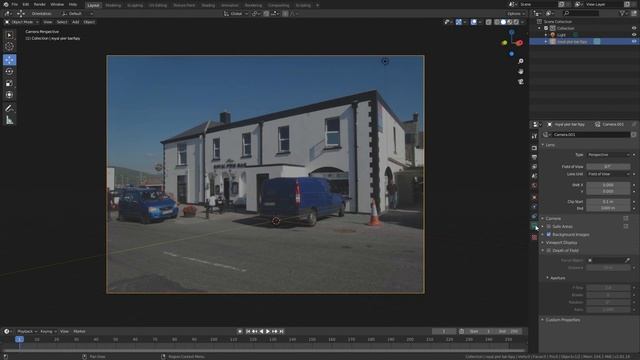Open the timeline Keying menu

48,331
